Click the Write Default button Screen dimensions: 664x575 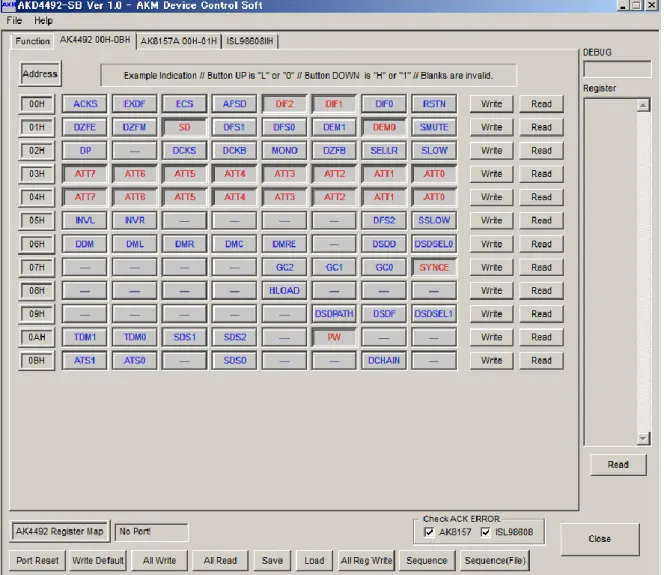pos(98,560)
